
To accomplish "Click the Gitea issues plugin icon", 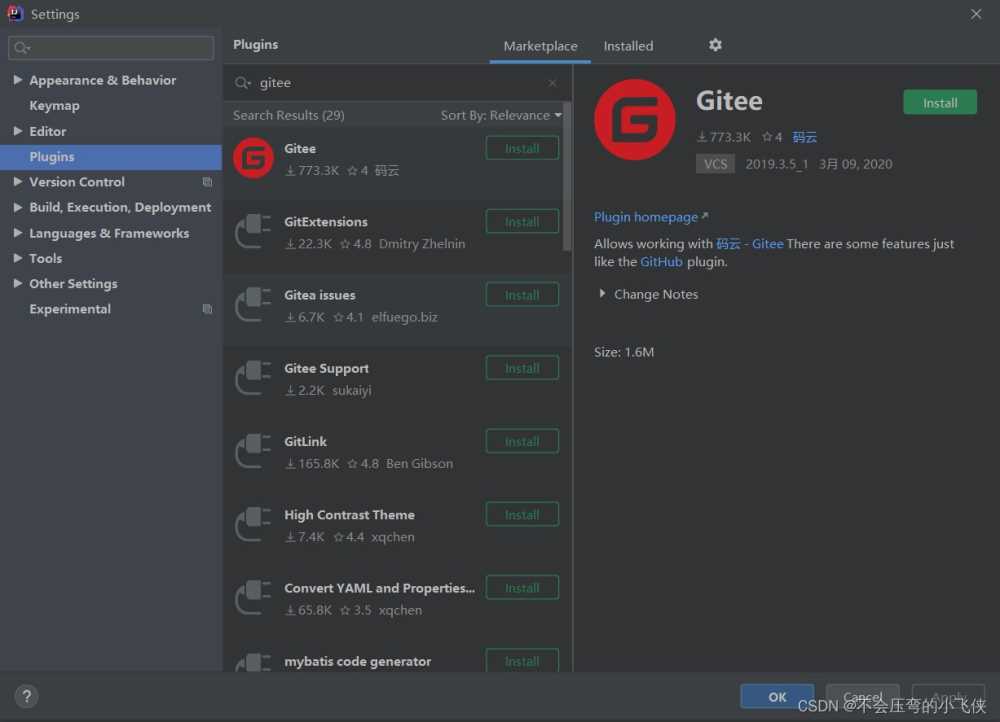I will coord(253,305).
